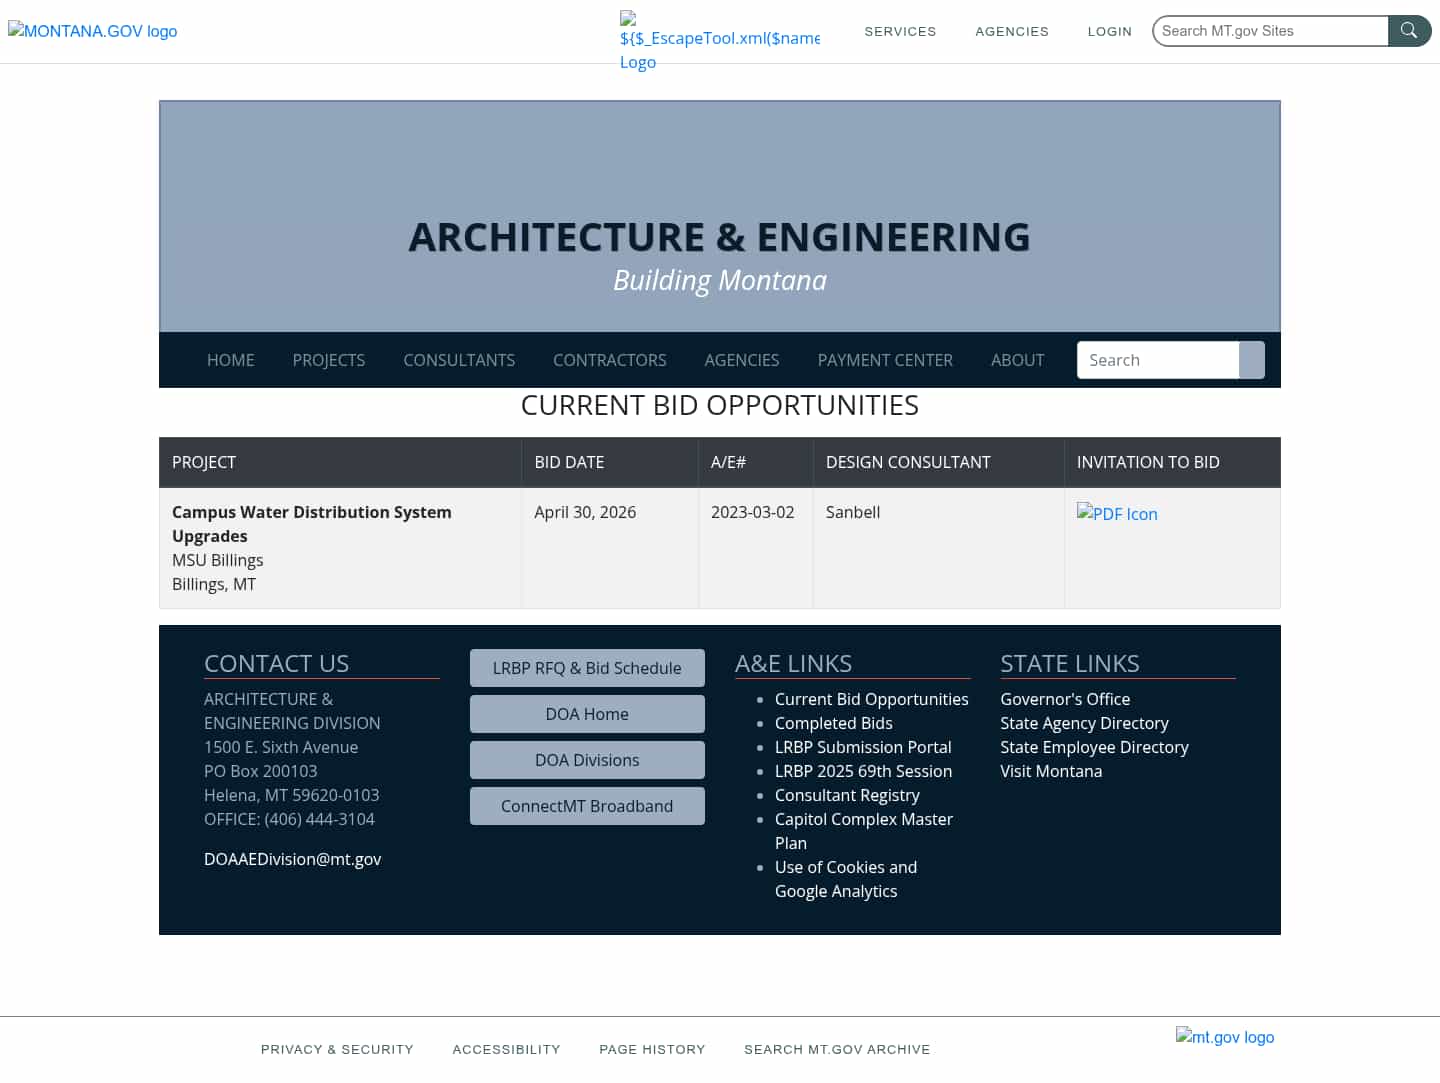Click the mt.gov logo in the footer
Screen dimensions: 1440x1083
[1225, 1037]
